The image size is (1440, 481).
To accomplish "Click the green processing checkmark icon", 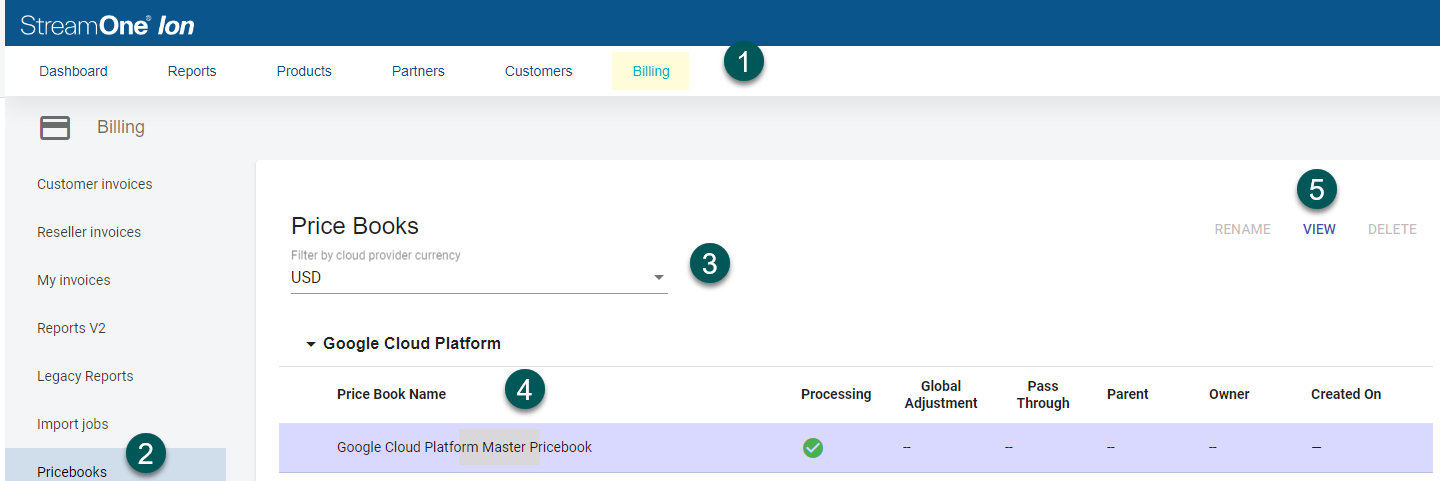I will [x=813, y=448].
